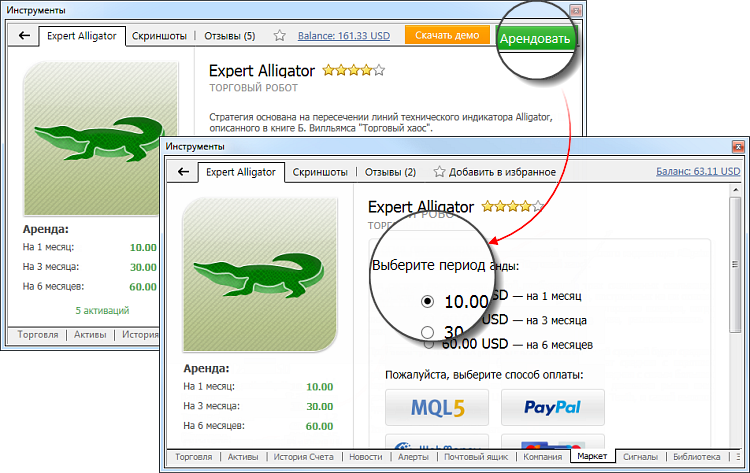
Task: Click 60.00 price under Аренда in front window
Action: pos(320,426)
